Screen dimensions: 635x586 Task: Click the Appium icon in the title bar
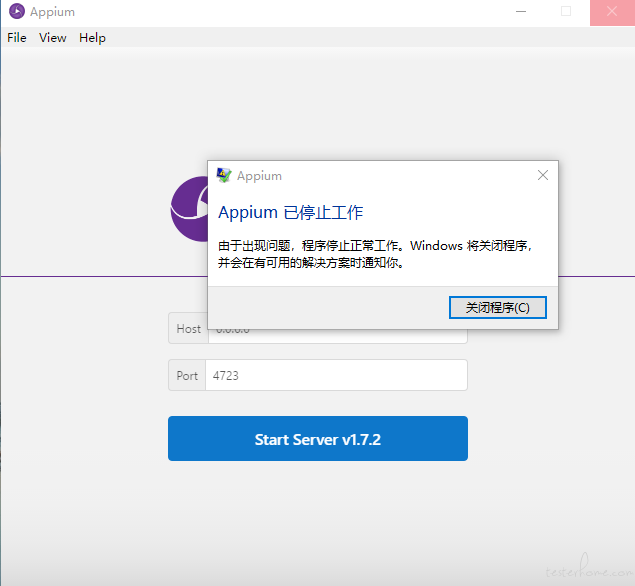click(x=17, y=11)
